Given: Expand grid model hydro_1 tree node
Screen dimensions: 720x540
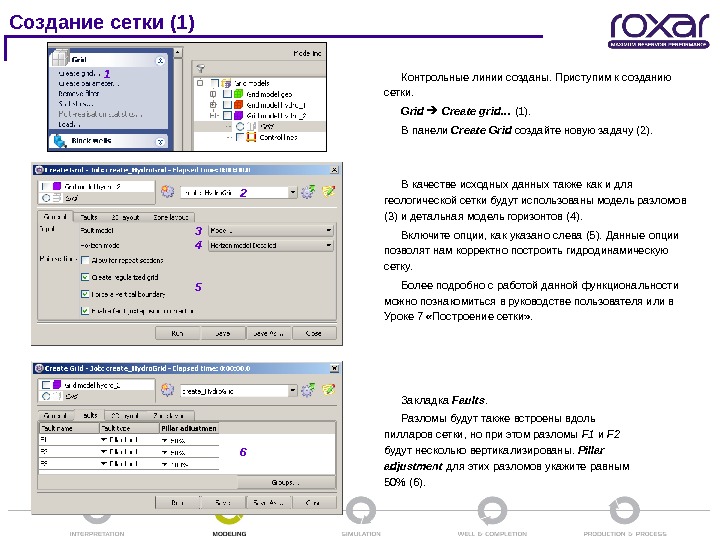Looking at the screenshot, I should coord(213,105).
